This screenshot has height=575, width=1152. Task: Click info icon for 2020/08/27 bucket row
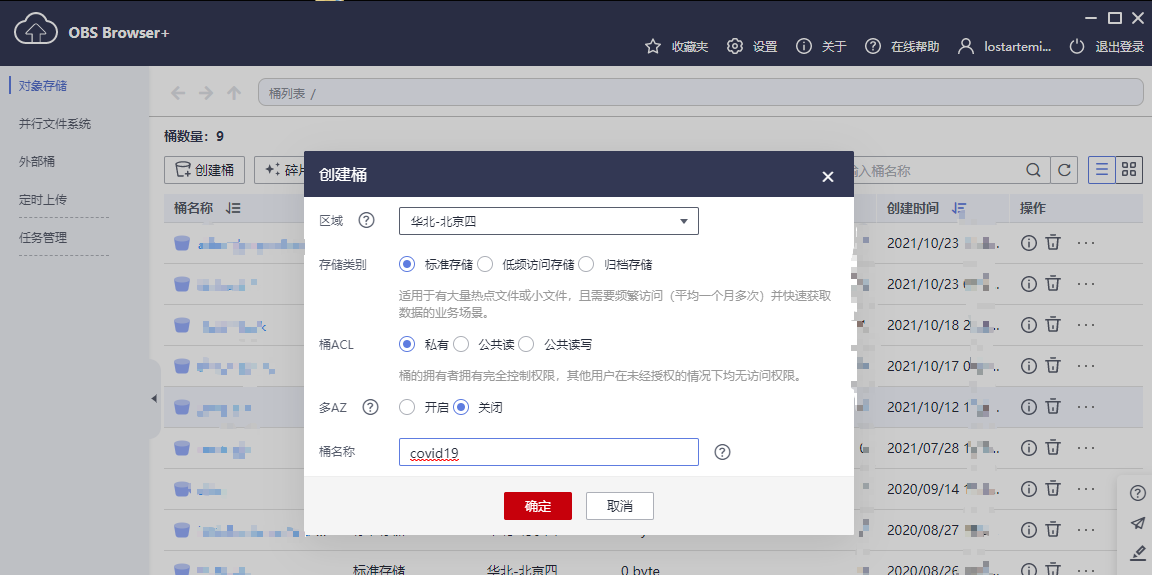tap(1029, 528)
